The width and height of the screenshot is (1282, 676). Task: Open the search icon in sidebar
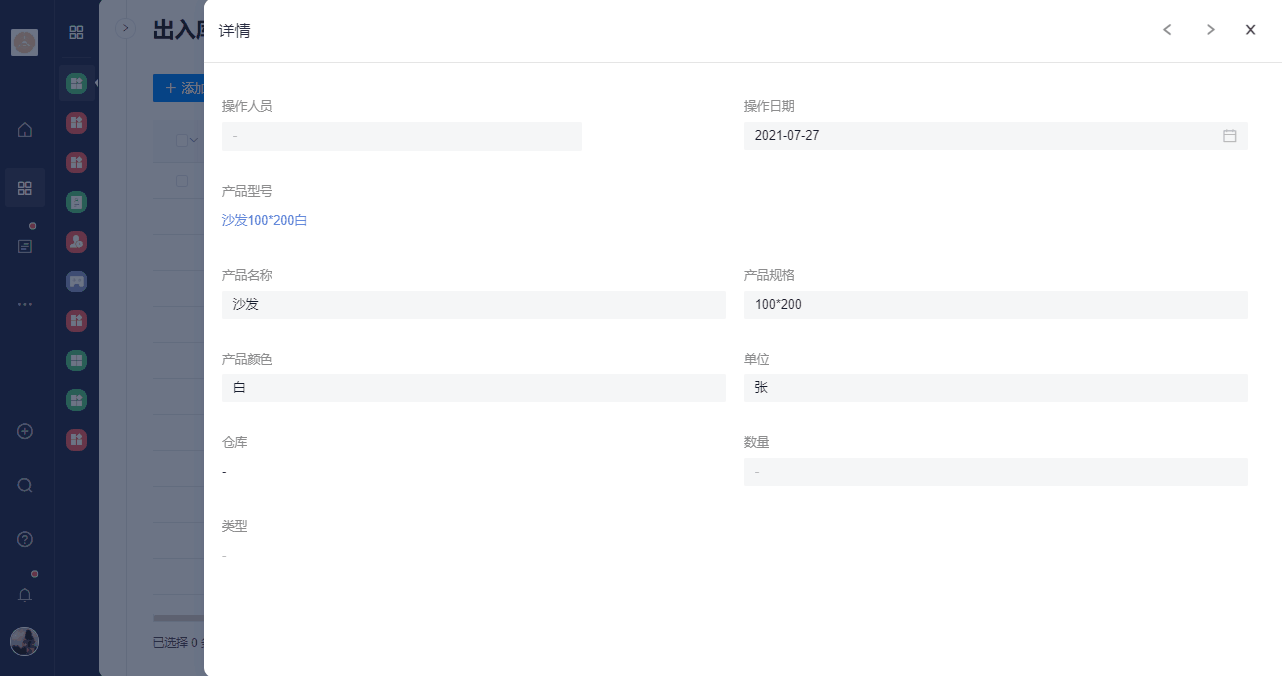pyautogui.click(x=25, y=485)
